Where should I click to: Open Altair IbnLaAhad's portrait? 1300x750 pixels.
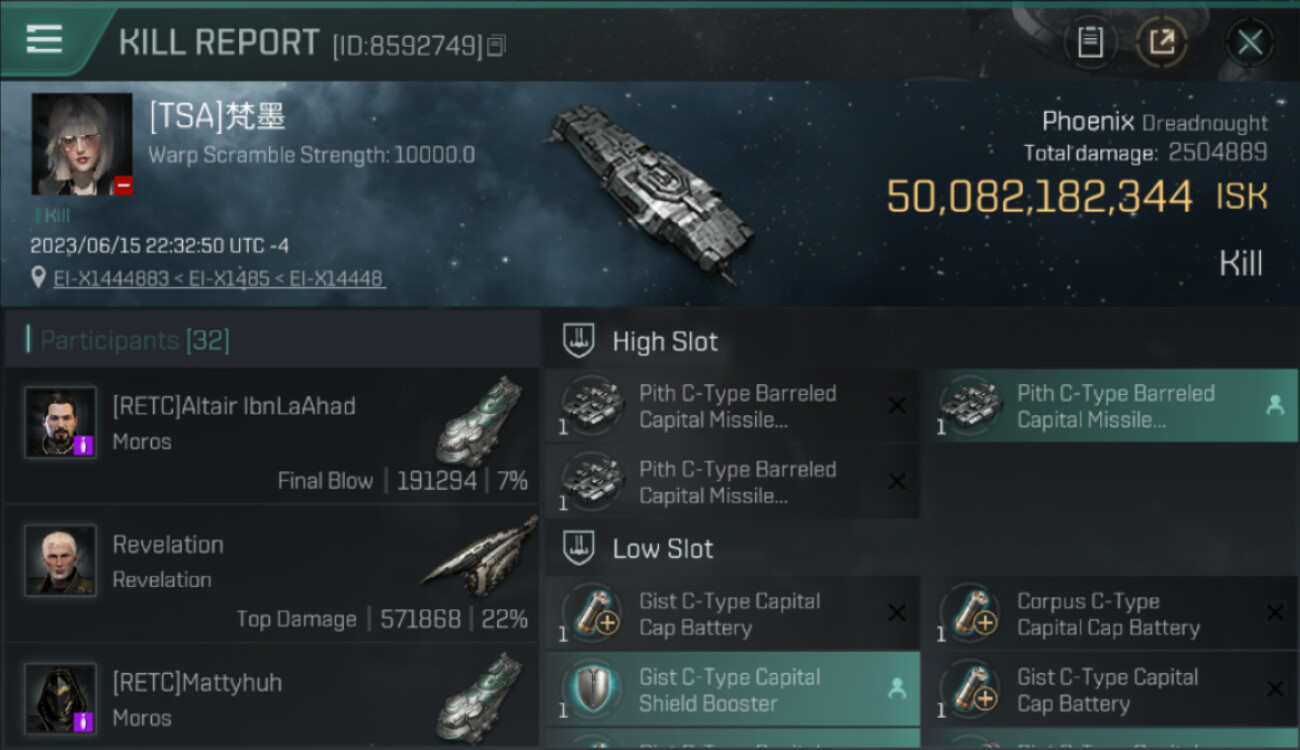point(60,422)
